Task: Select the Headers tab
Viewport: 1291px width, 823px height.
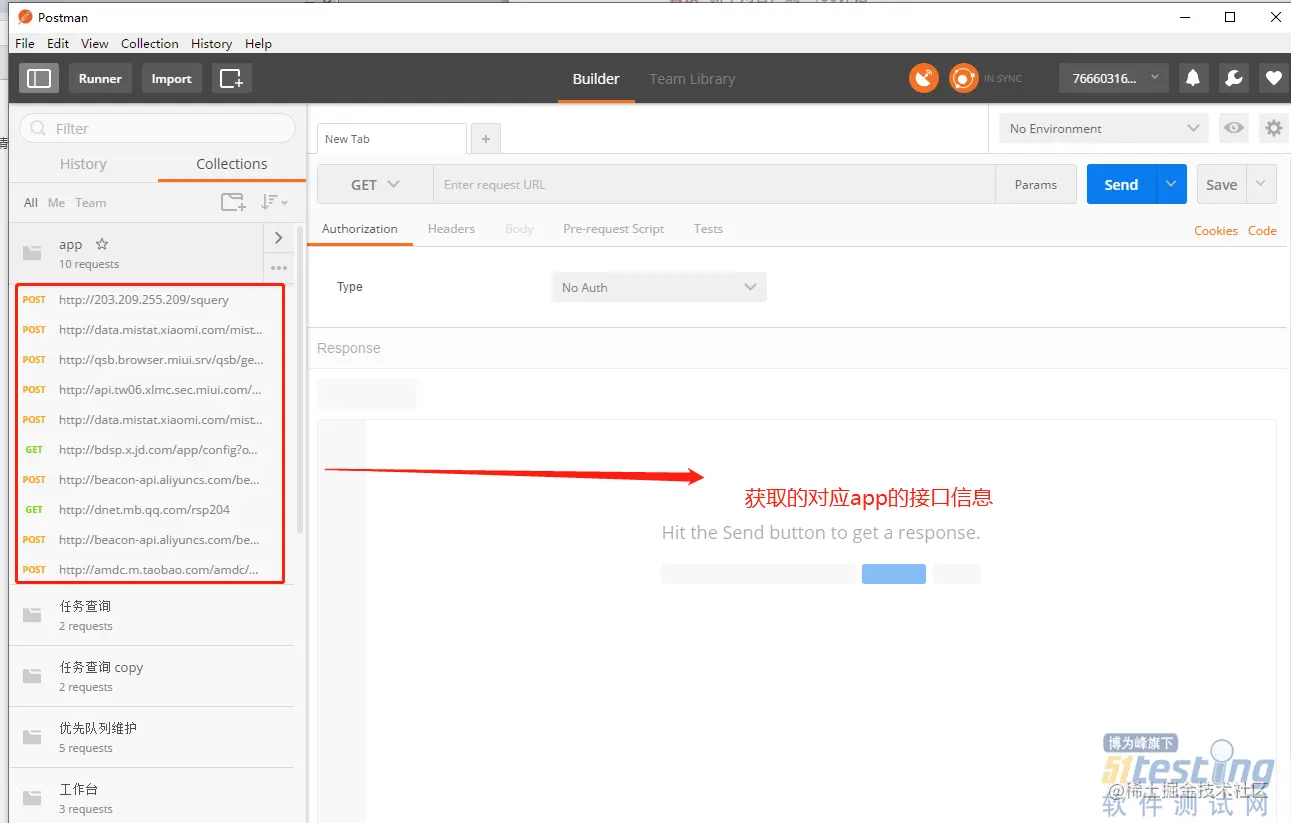Action: coord(451,229)
